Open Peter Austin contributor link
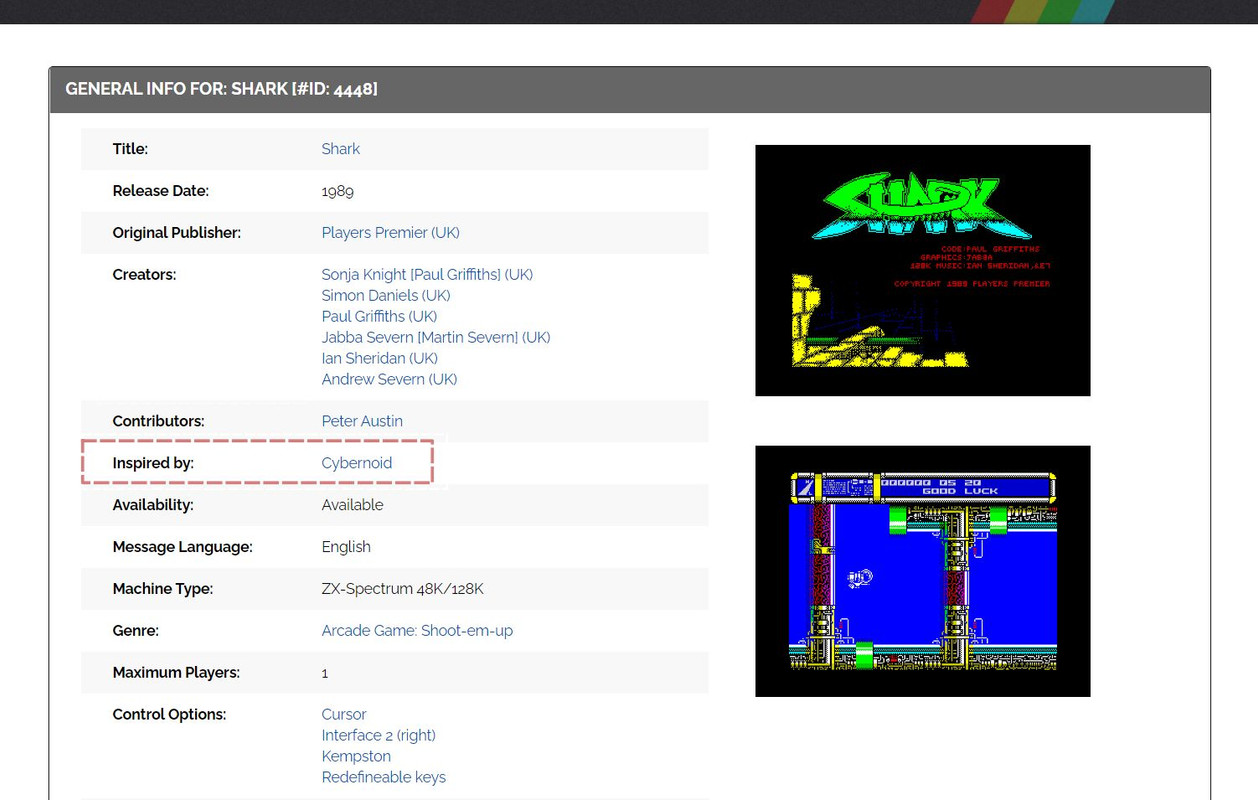Screen dimensions: 1258x800 point(362,422)
